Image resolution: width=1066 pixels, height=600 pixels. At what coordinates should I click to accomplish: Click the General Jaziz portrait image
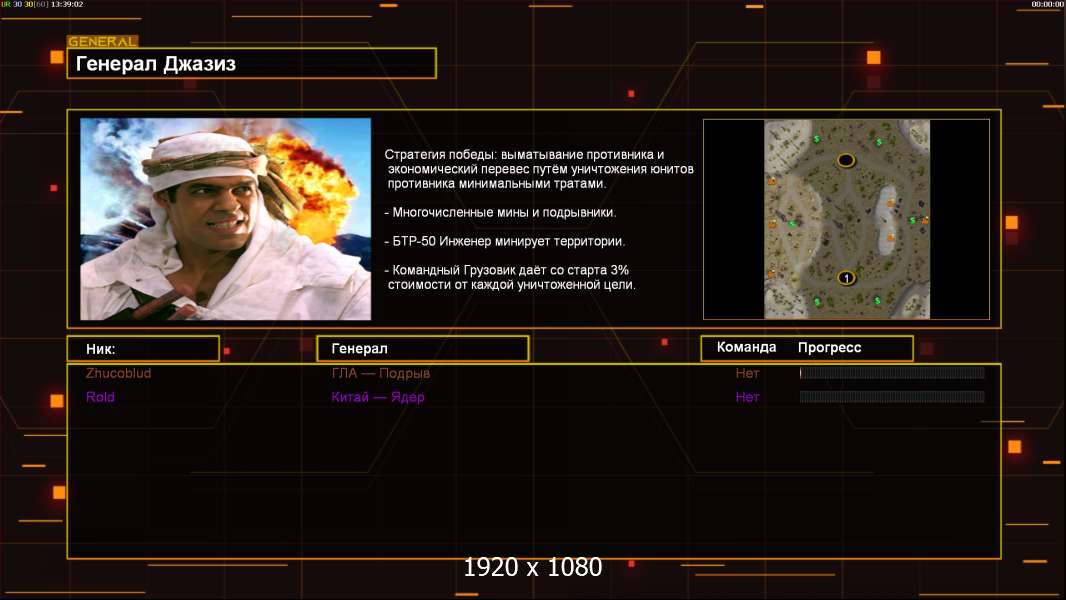pos(225,219)
